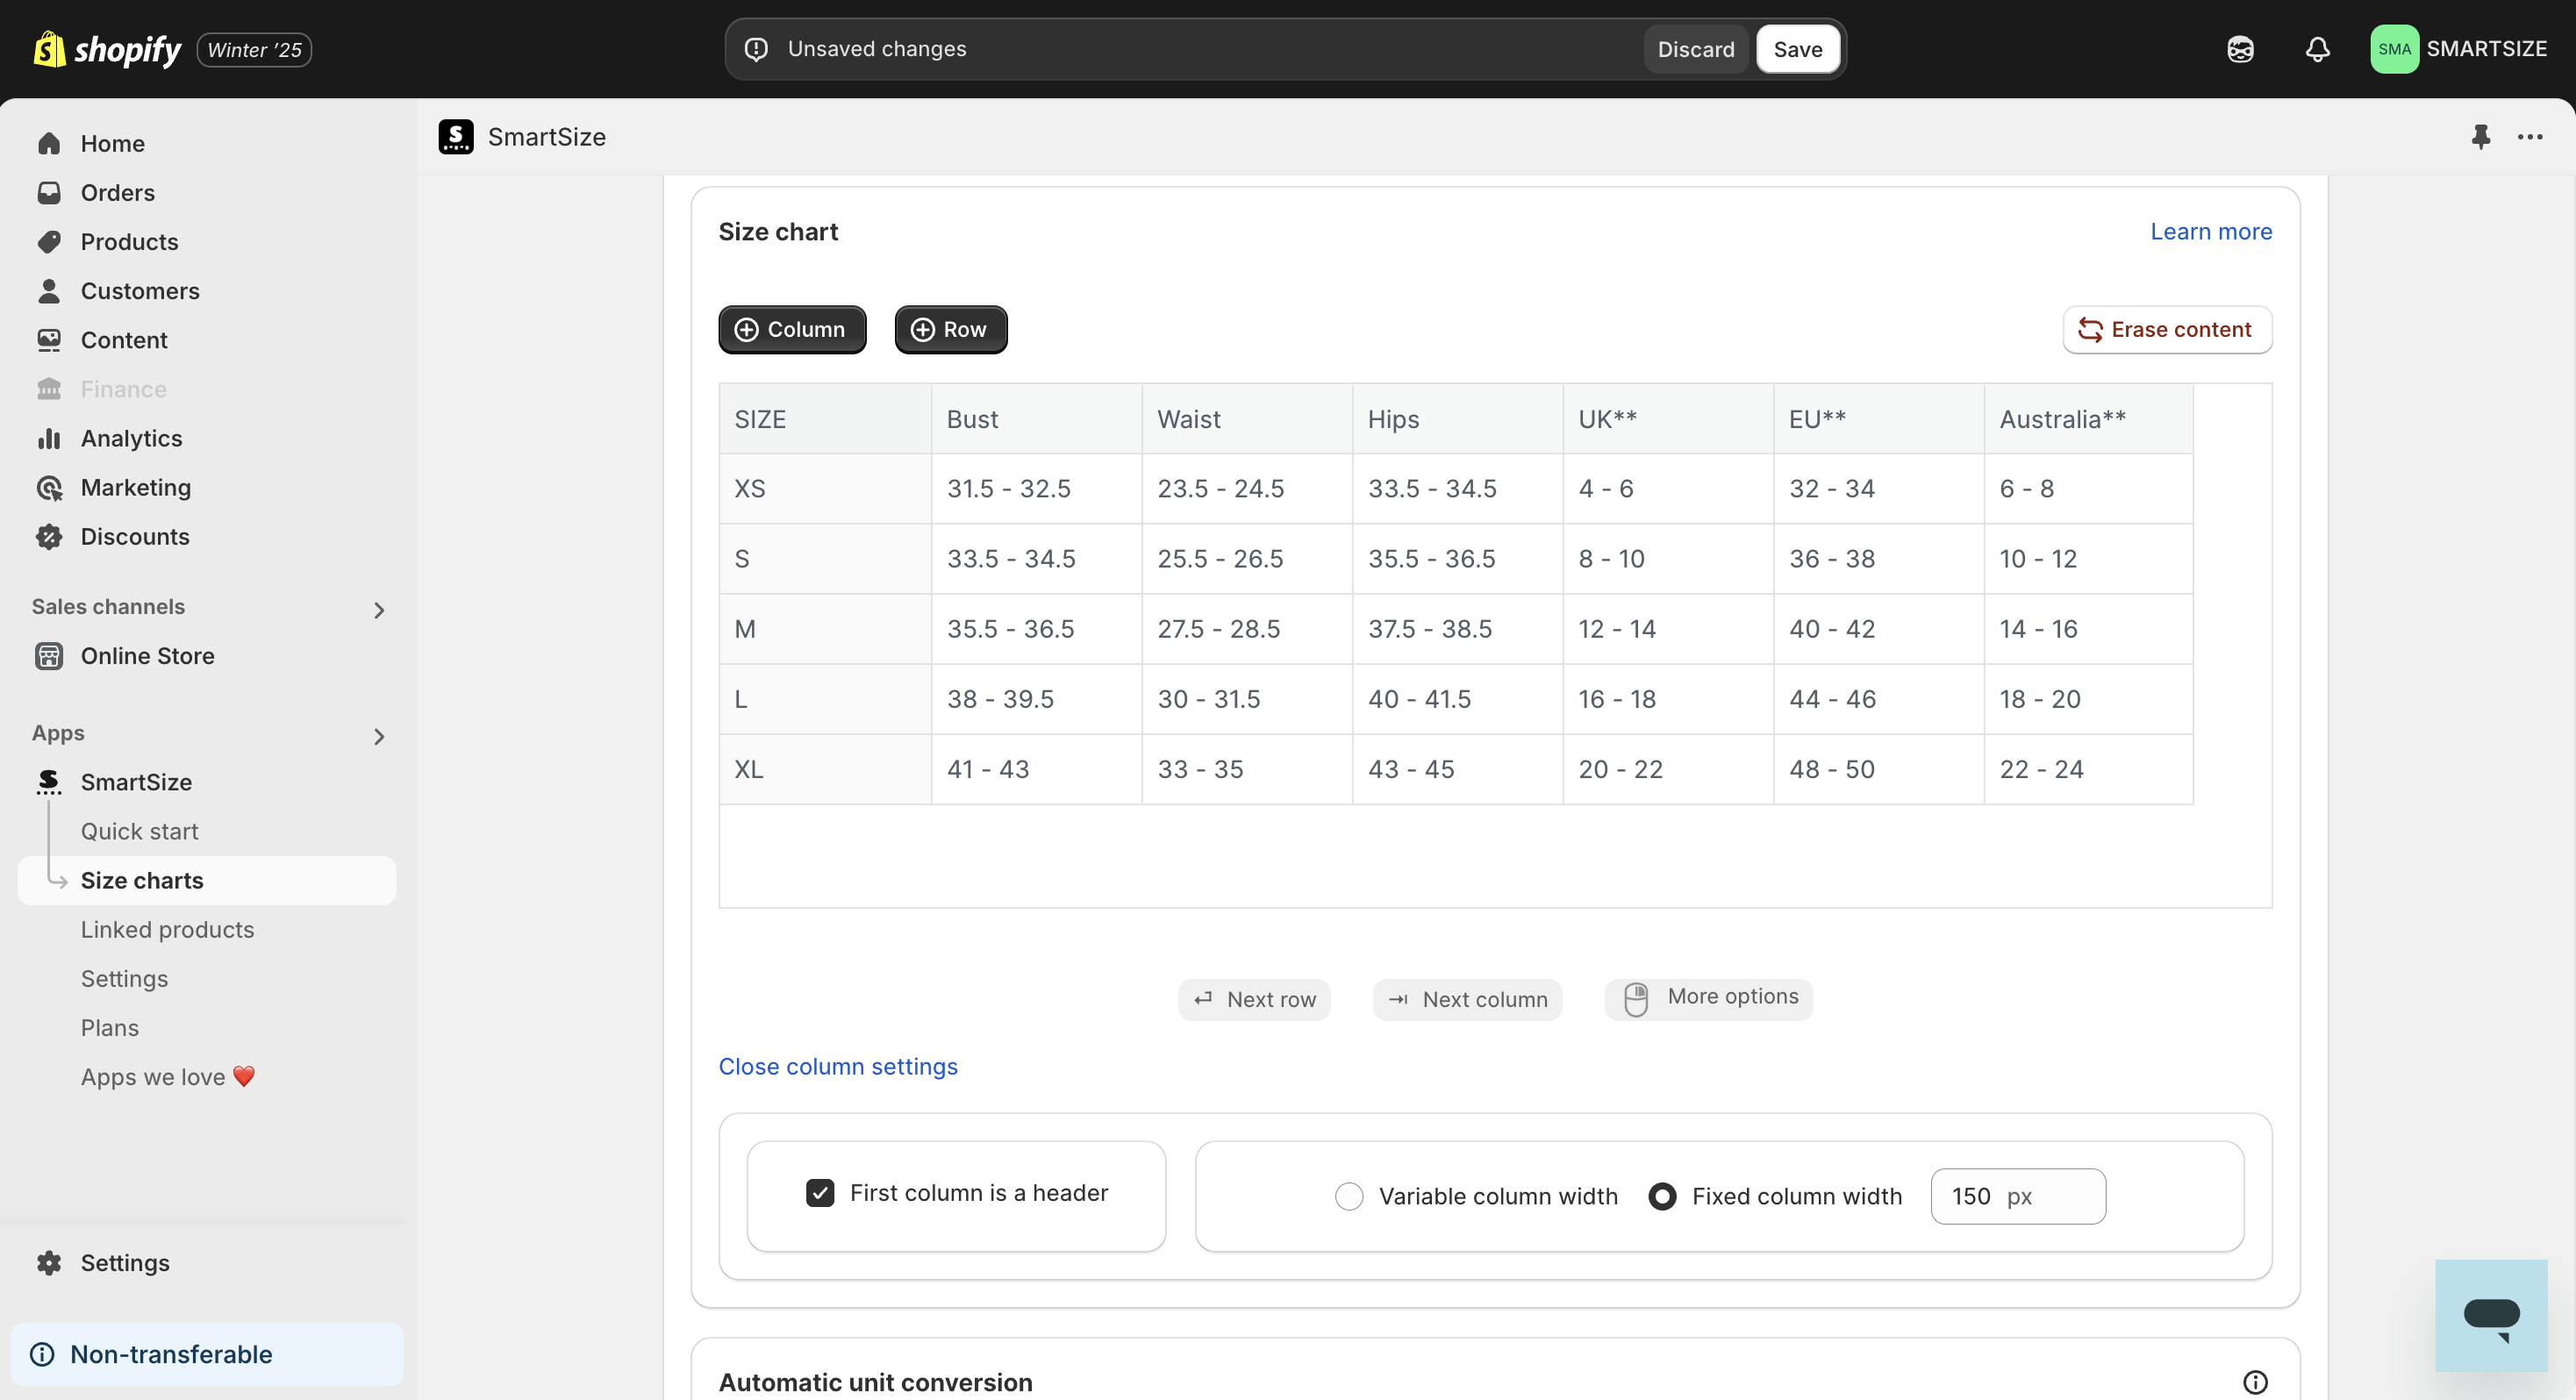Viewport: 2576px width, 1400px height.
Task: Expand Sales channels section
Action: [378, 610]
